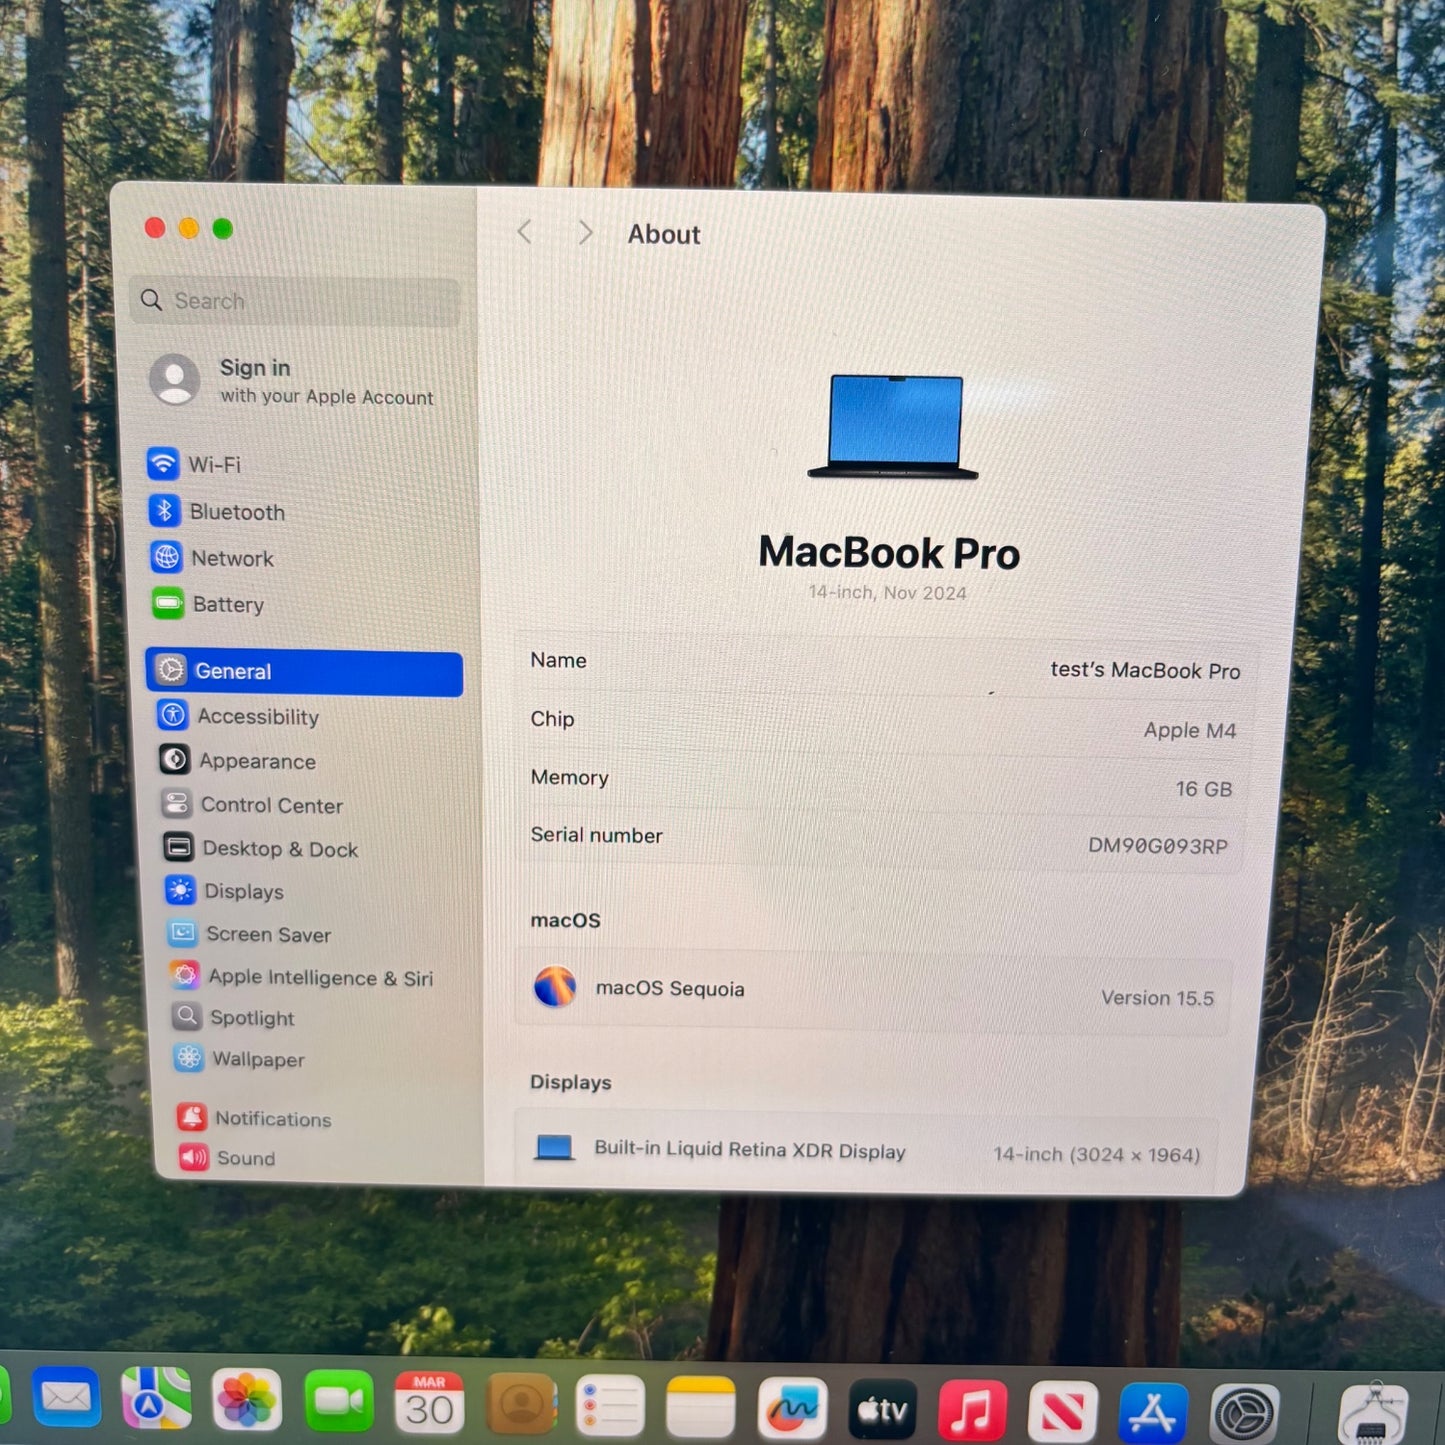The height and width of the screenshot is (1445, 1445).
Task: Launch Photos from the Dock
Action: point(246,1399)
